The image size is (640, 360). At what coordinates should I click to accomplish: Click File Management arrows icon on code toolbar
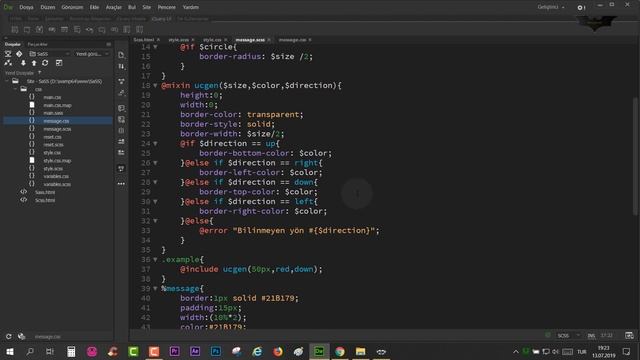tap(121, 67)
